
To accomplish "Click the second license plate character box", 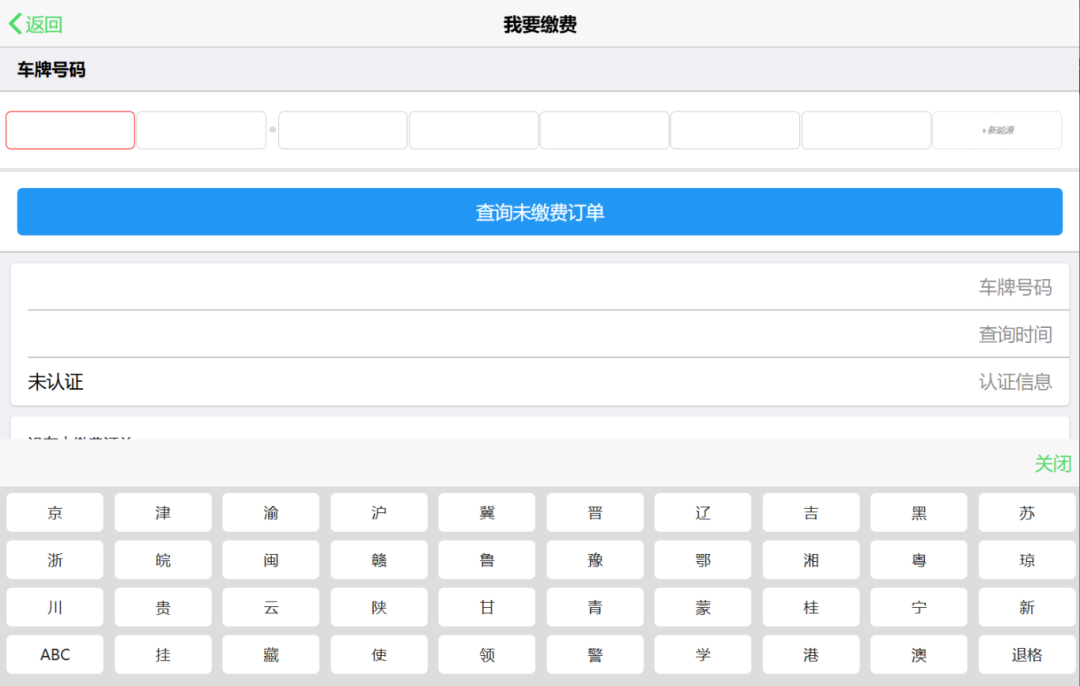I will 201,130.
